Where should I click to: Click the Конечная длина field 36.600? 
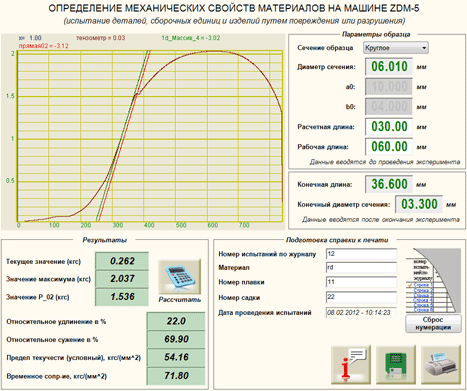(x=389, y=184)
